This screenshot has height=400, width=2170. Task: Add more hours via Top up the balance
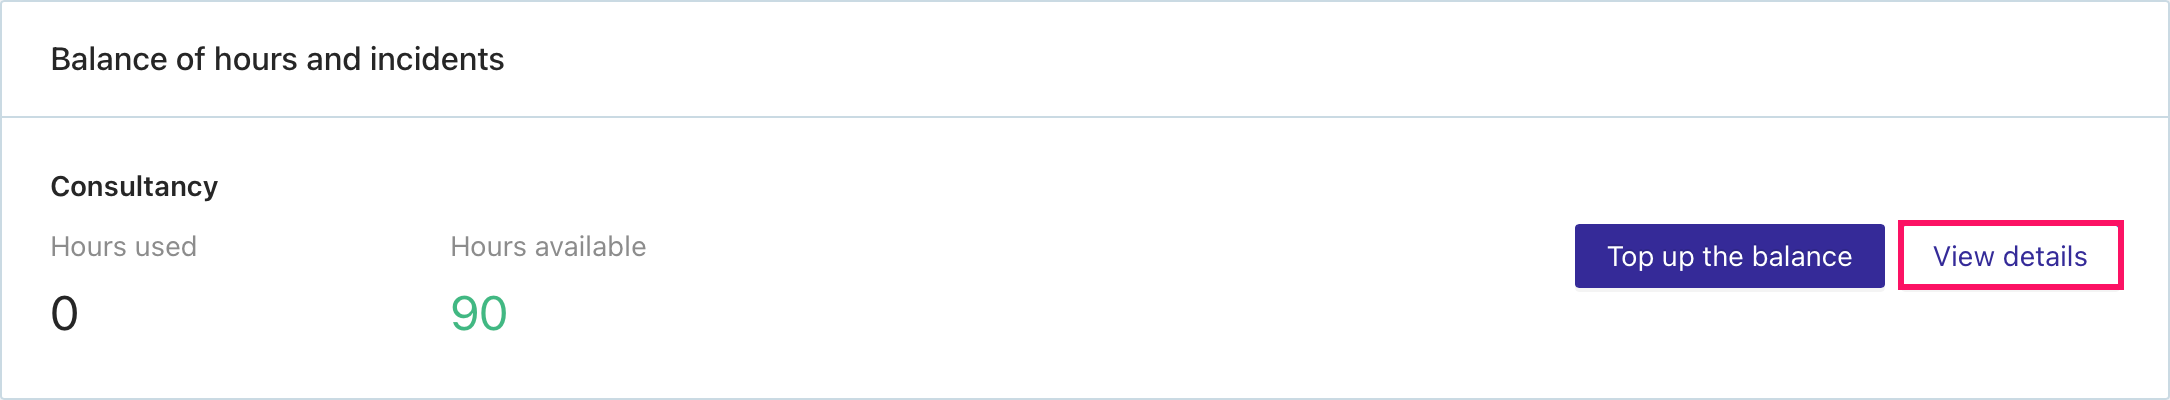[x=1729, y=256]
